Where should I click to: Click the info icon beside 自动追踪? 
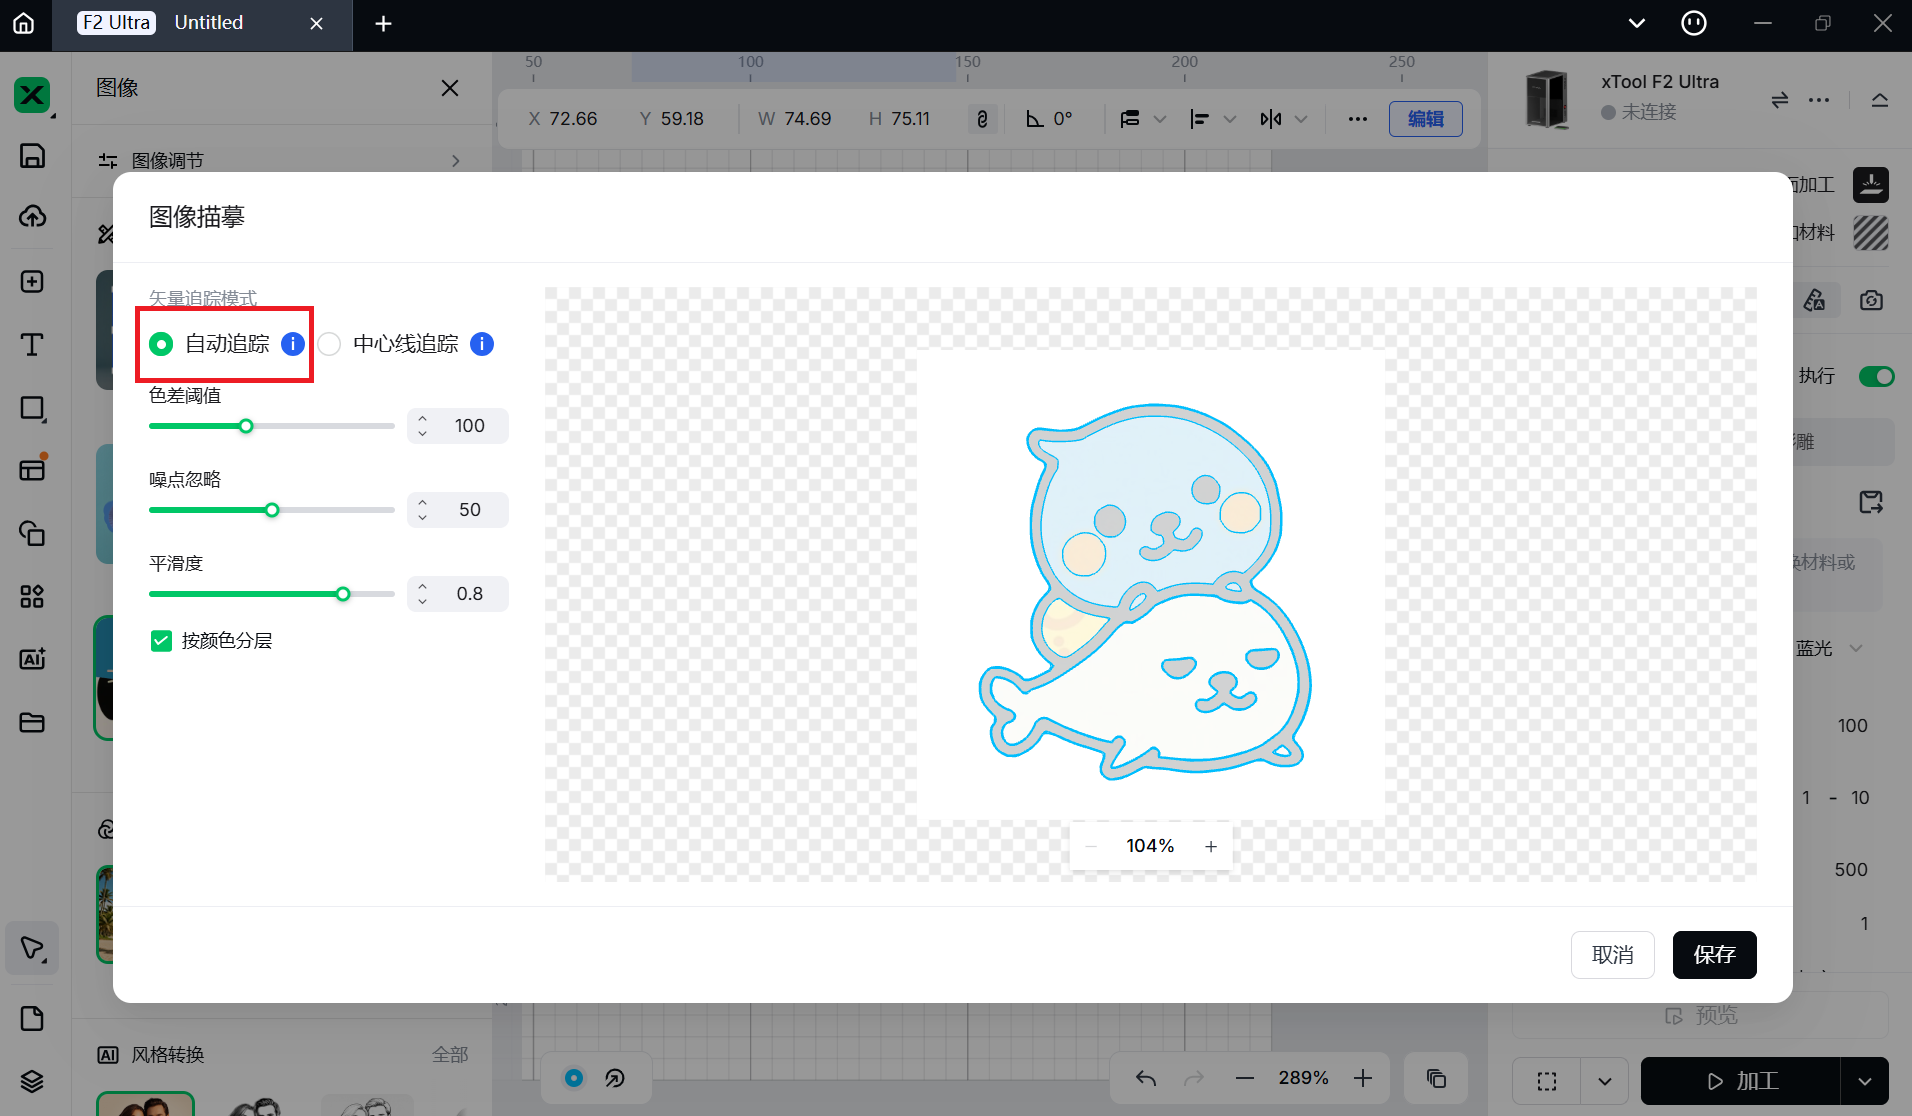(293, 344)
